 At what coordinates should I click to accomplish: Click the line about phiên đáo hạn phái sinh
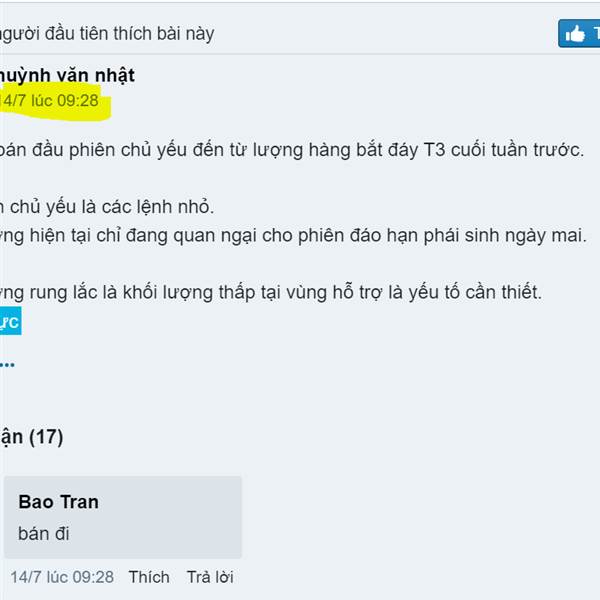[293, 235]
